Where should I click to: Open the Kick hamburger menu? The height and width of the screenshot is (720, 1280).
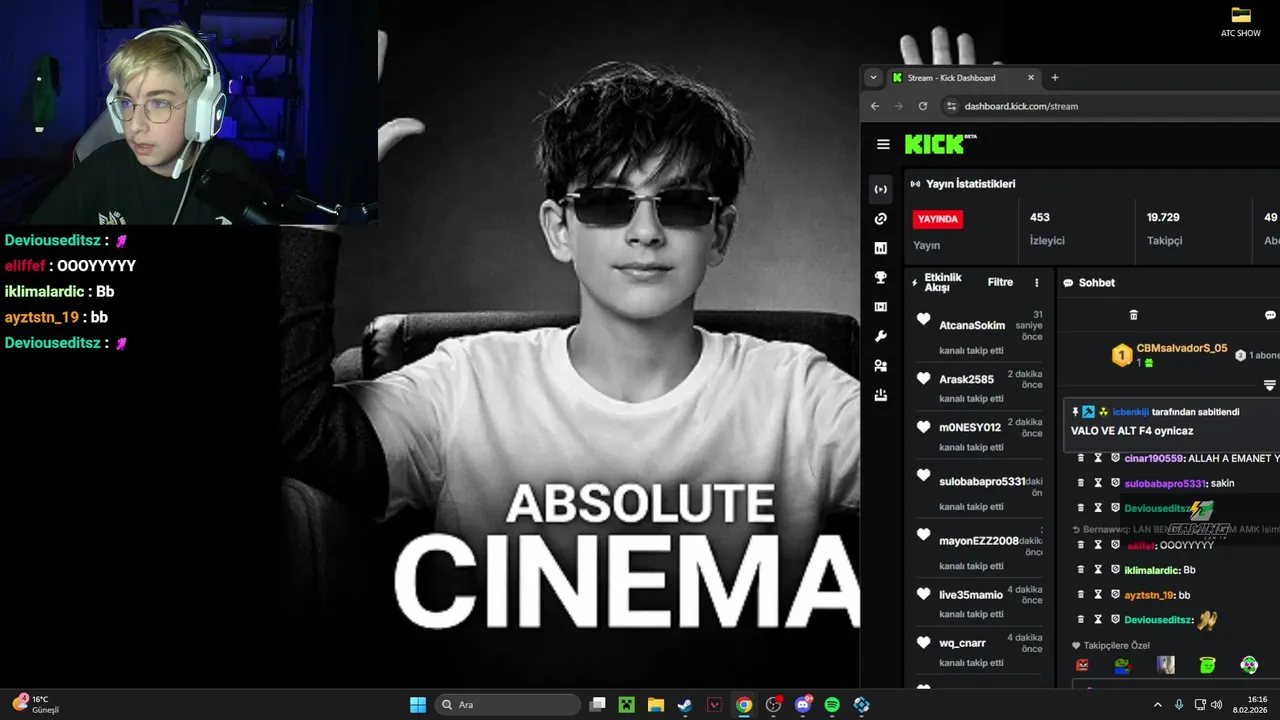(883, 144)
